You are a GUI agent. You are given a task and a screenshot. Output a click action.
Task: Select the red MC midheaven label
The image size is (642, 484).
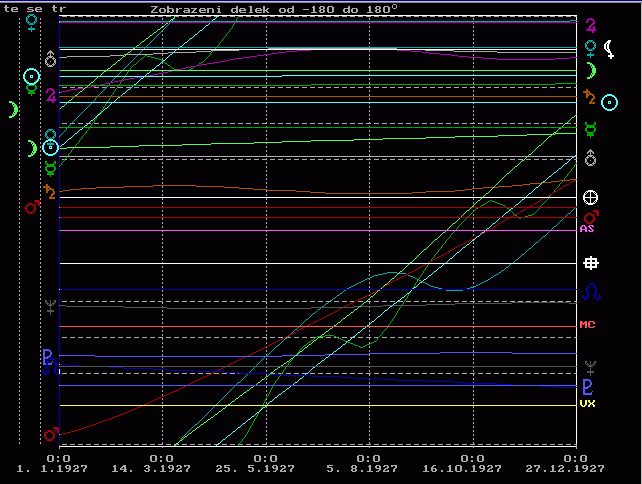coord(587,325)
